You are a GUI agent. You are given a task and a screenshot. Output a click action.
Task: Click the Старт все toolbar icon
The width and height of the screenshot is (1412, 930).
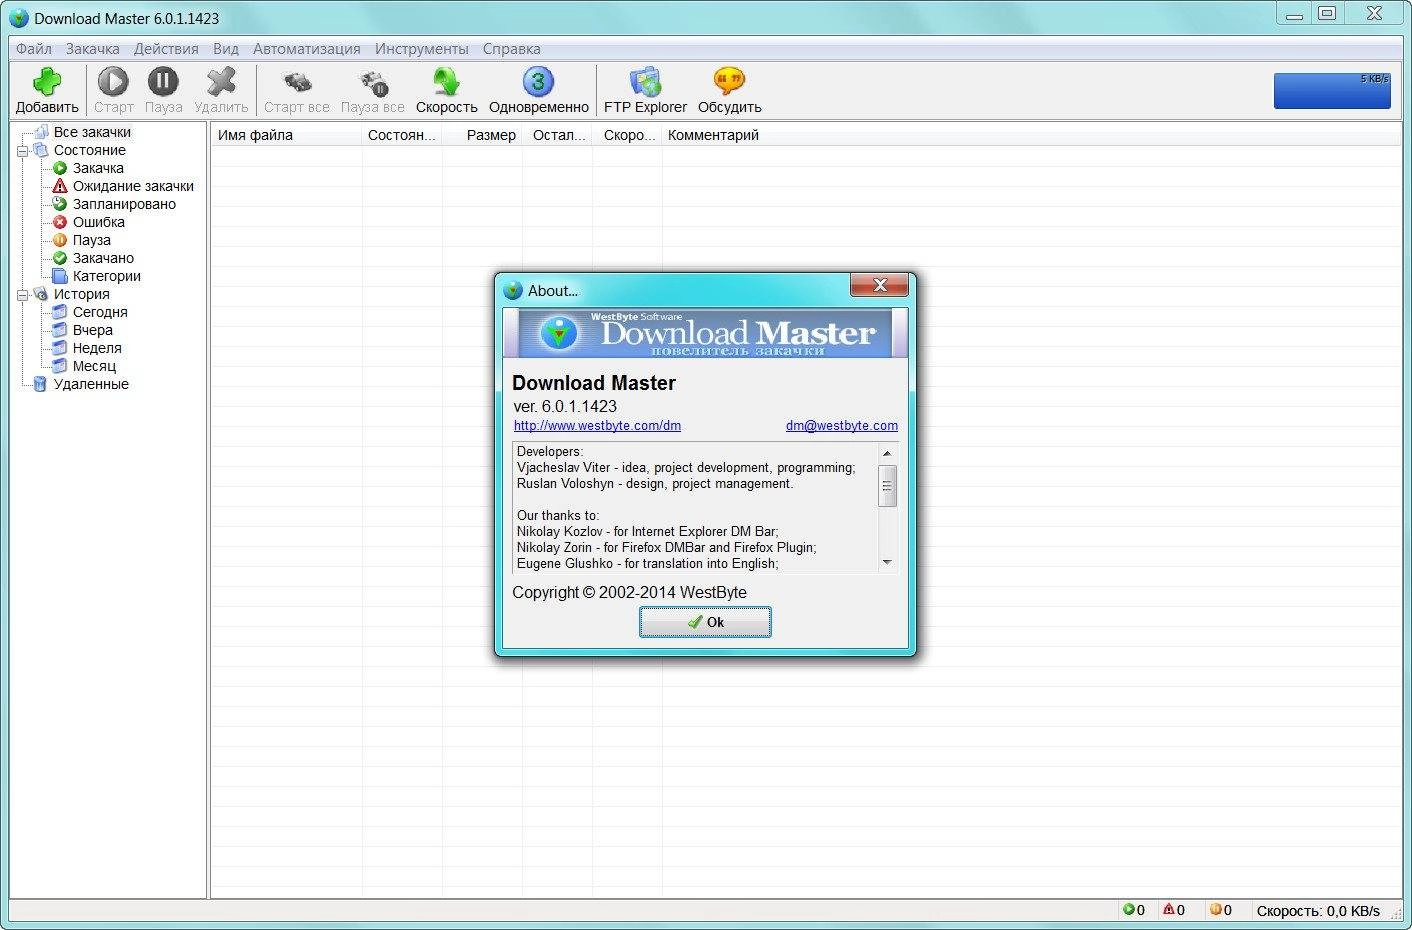[x=297, y=81]
